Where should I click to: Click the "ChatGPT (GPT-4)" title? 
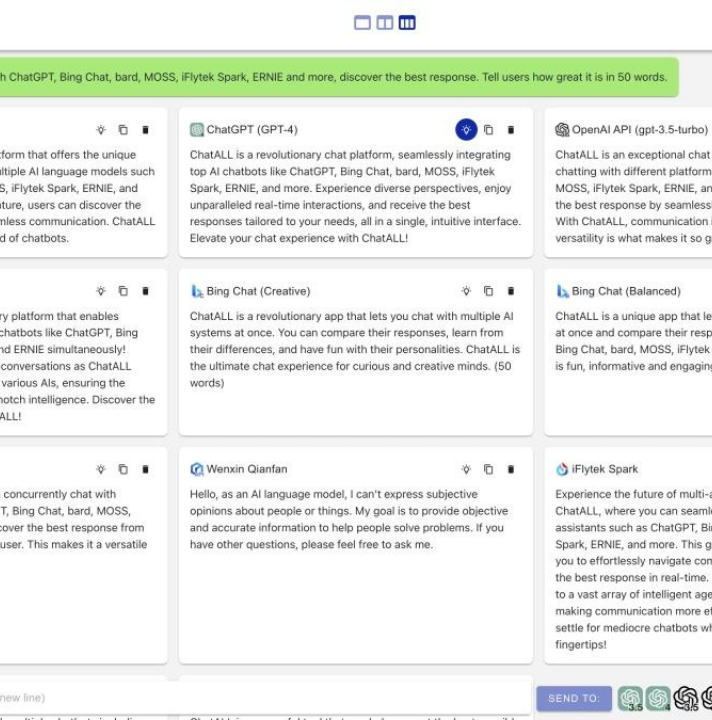coord(252,130)
